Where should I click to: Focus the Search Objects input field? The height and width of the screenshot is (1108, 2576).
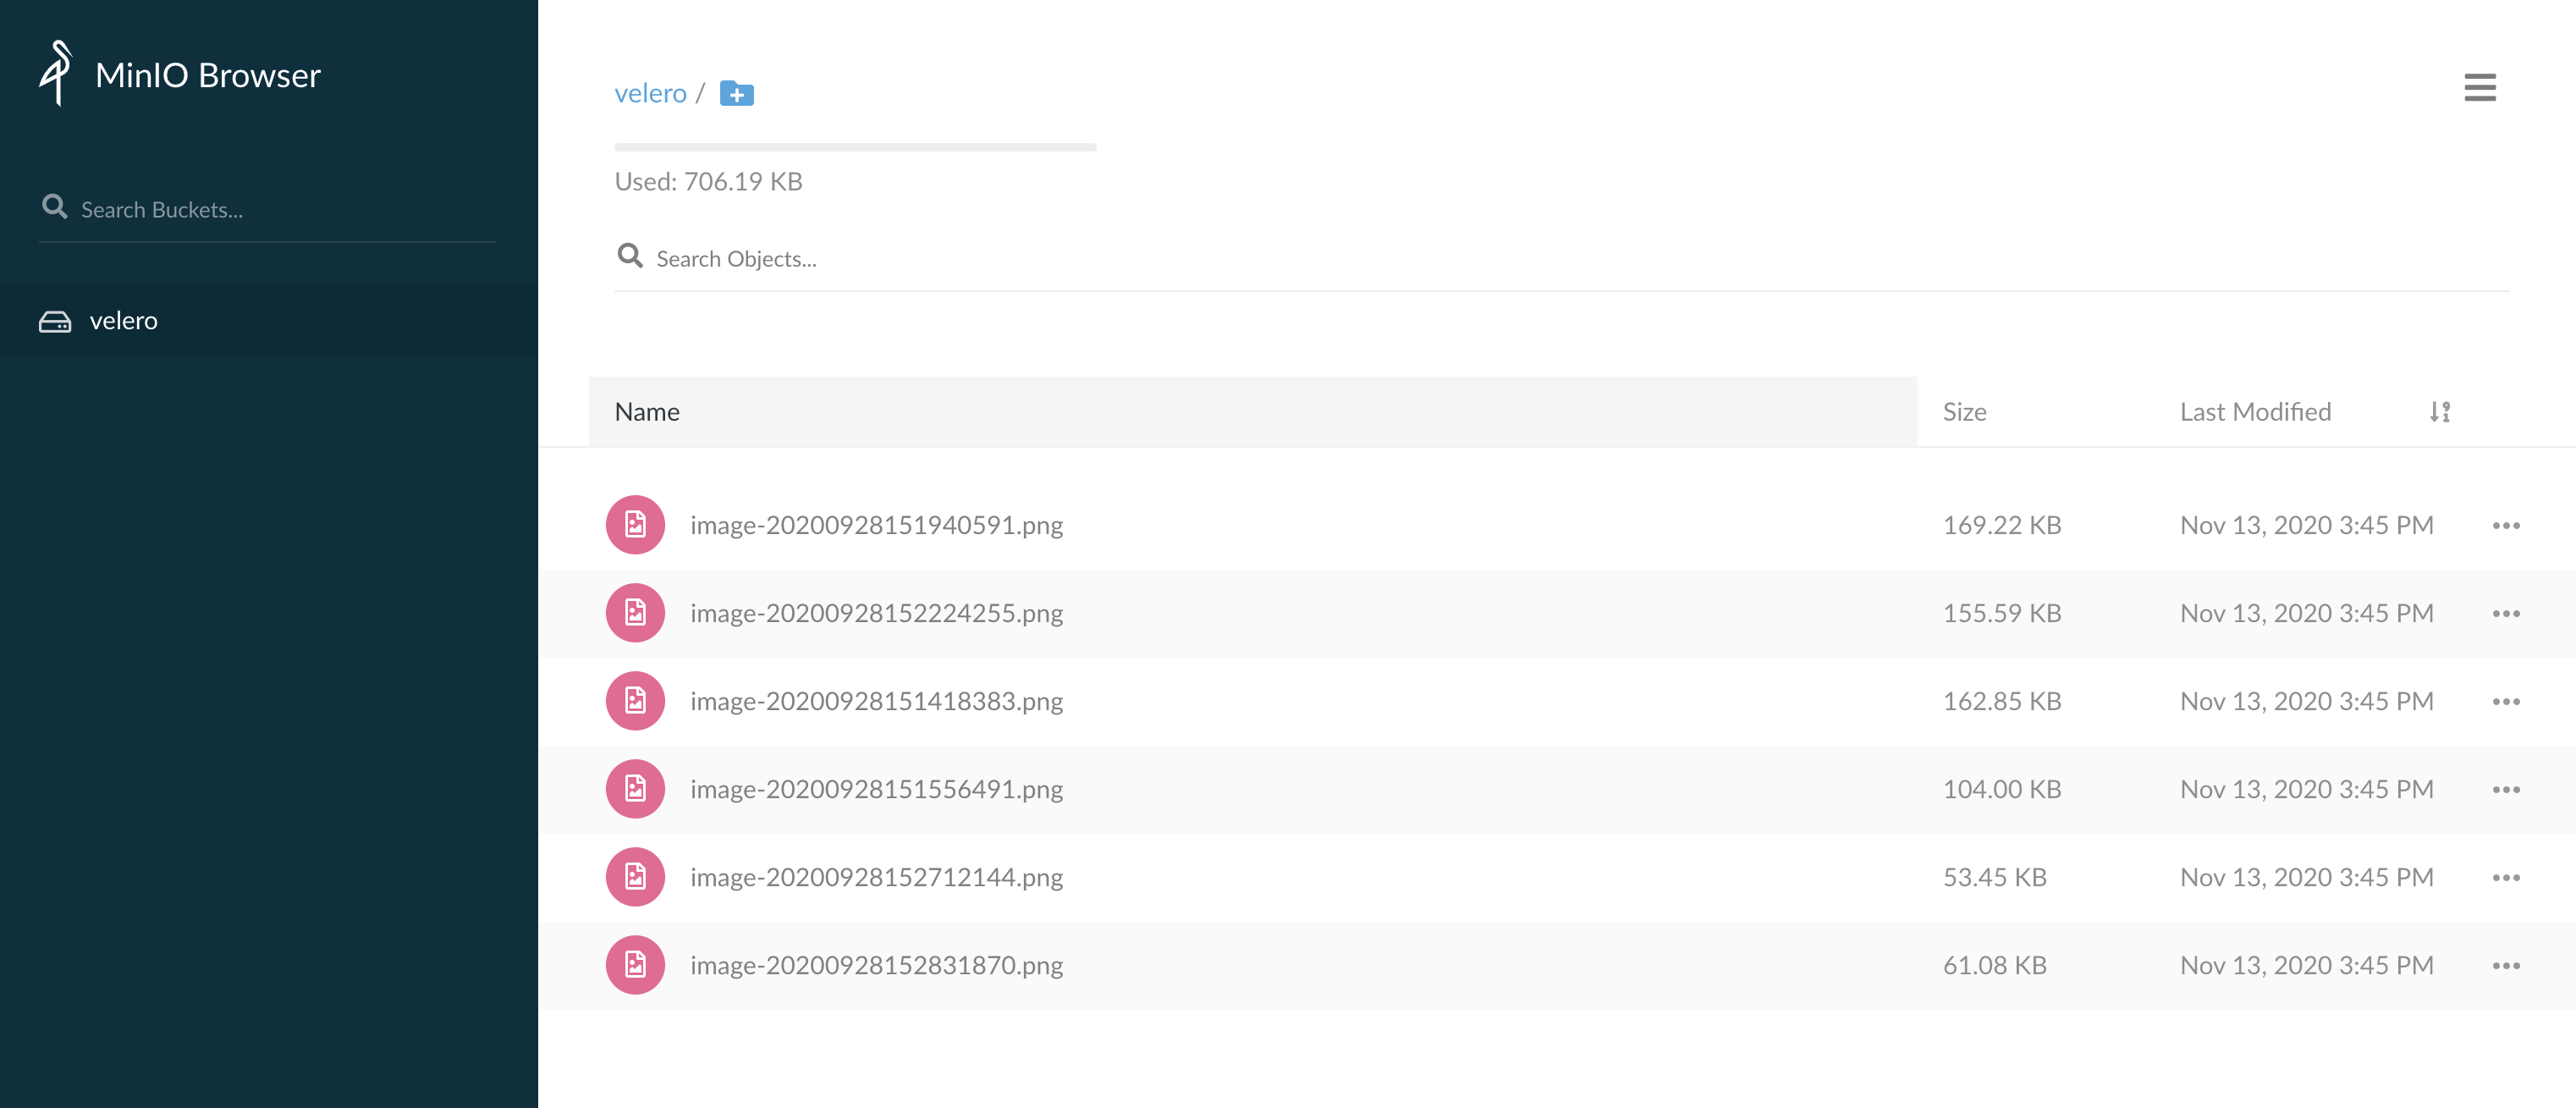click(x=1561, y=258)
